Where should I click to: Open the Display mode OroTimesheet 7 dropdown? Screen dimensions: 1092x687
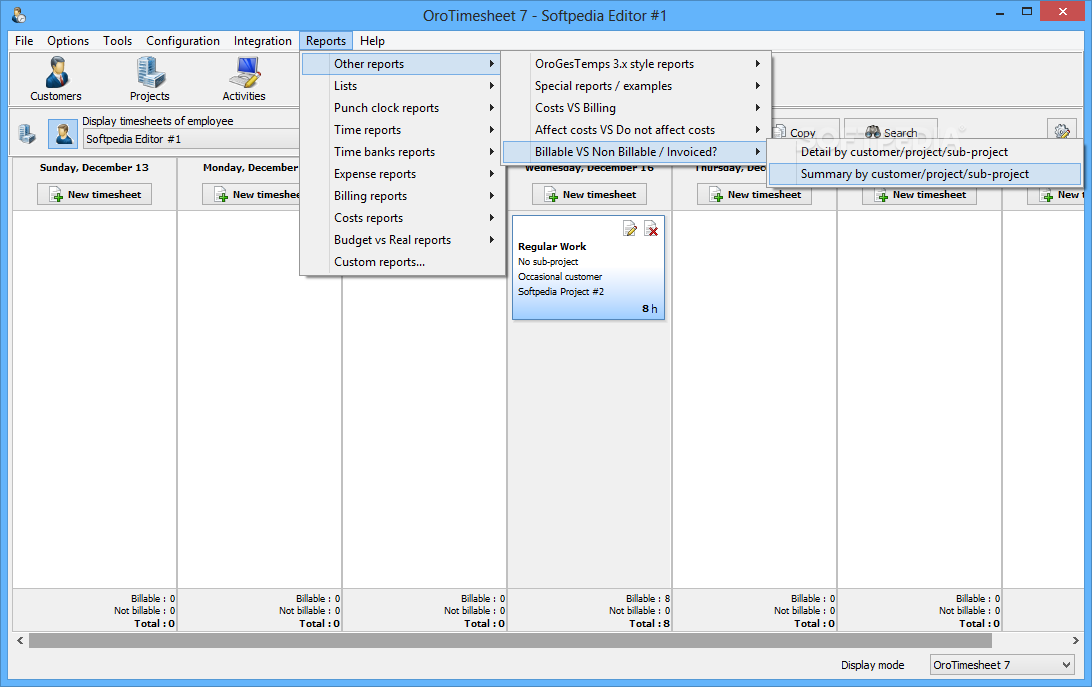(1001, 665)
